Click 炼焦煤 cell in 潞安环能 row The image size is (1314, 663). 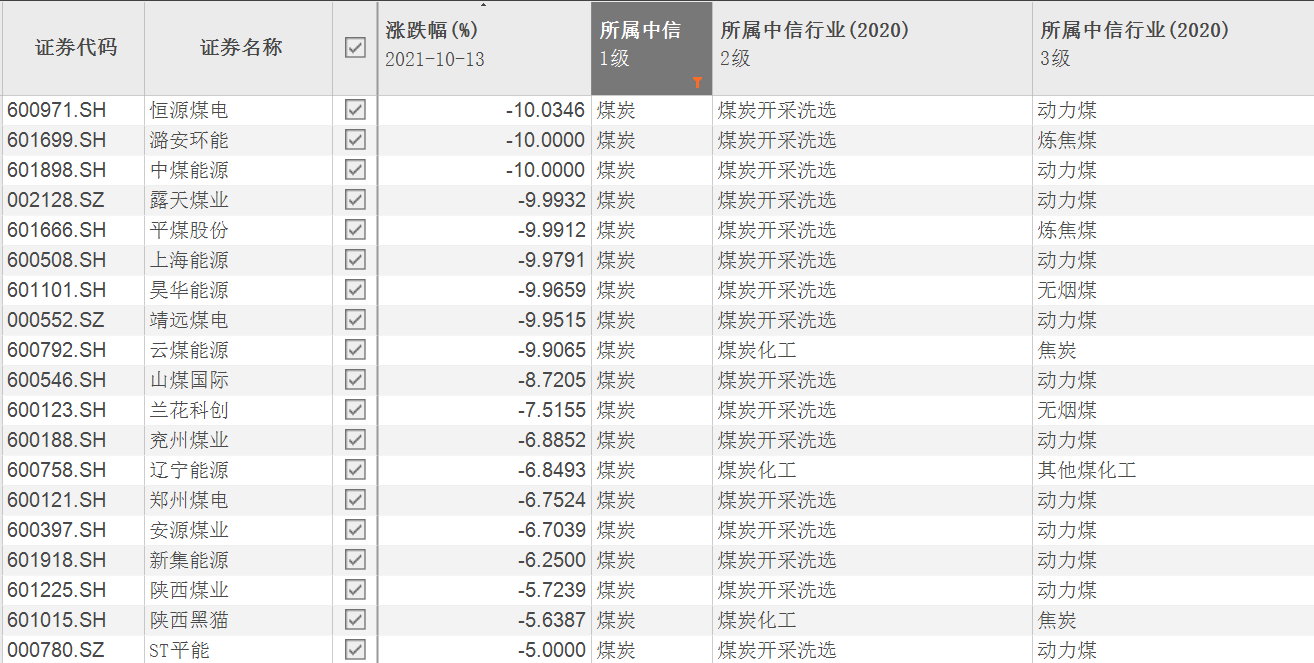(x=1067, y=140)
